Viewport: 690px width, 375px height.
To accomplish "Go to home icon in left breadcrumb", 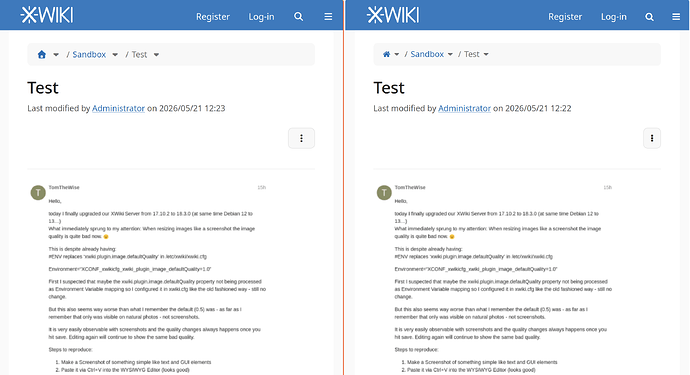I will [42, 55].
